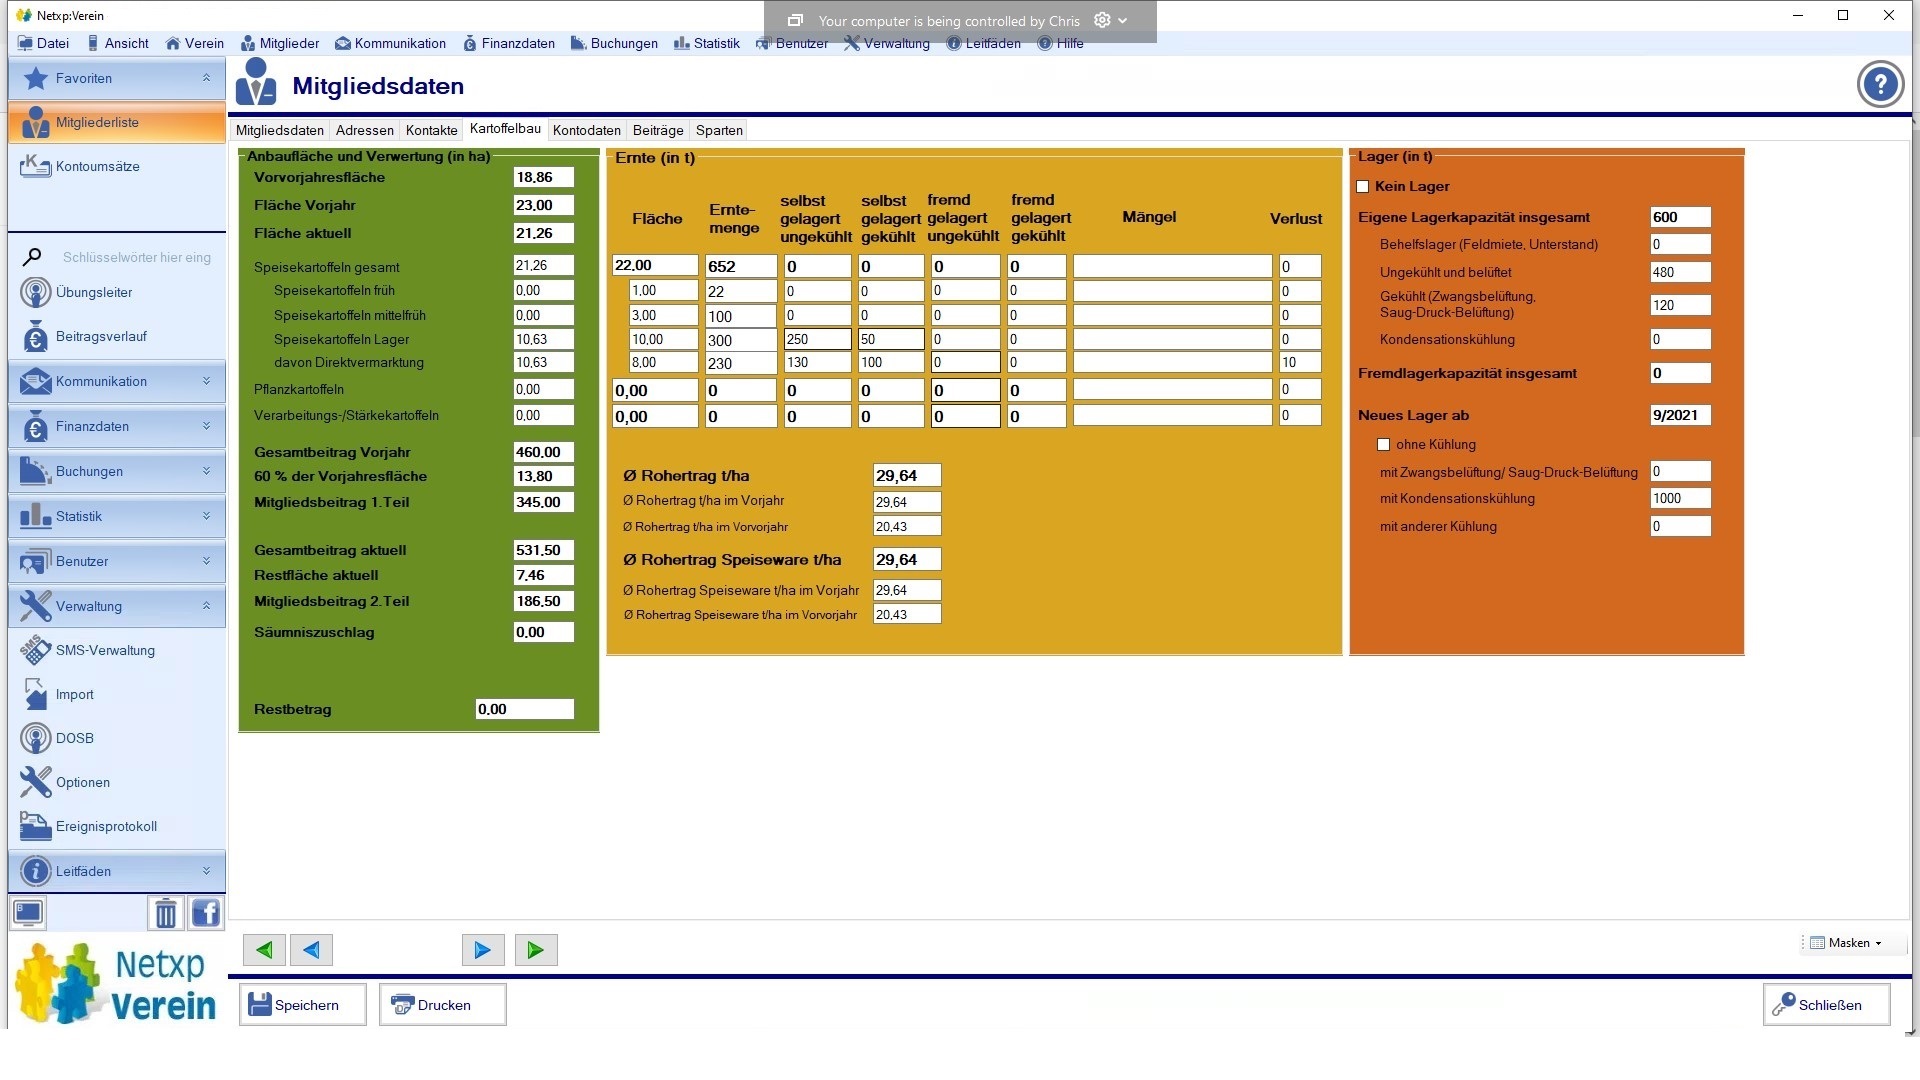Go to next record with blue right arrow
The image size is (1920, 1080).
click(482, 950)
